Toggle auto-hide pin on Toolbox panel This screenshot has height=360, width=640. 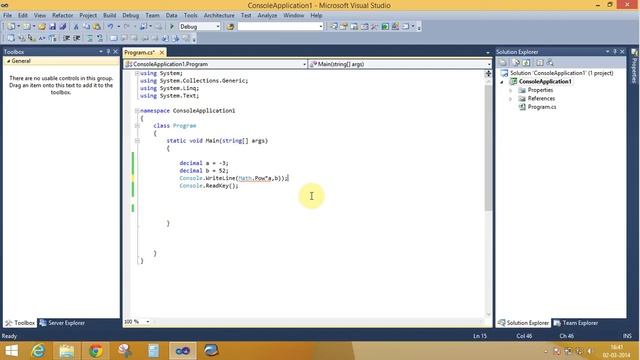(109, 52)
